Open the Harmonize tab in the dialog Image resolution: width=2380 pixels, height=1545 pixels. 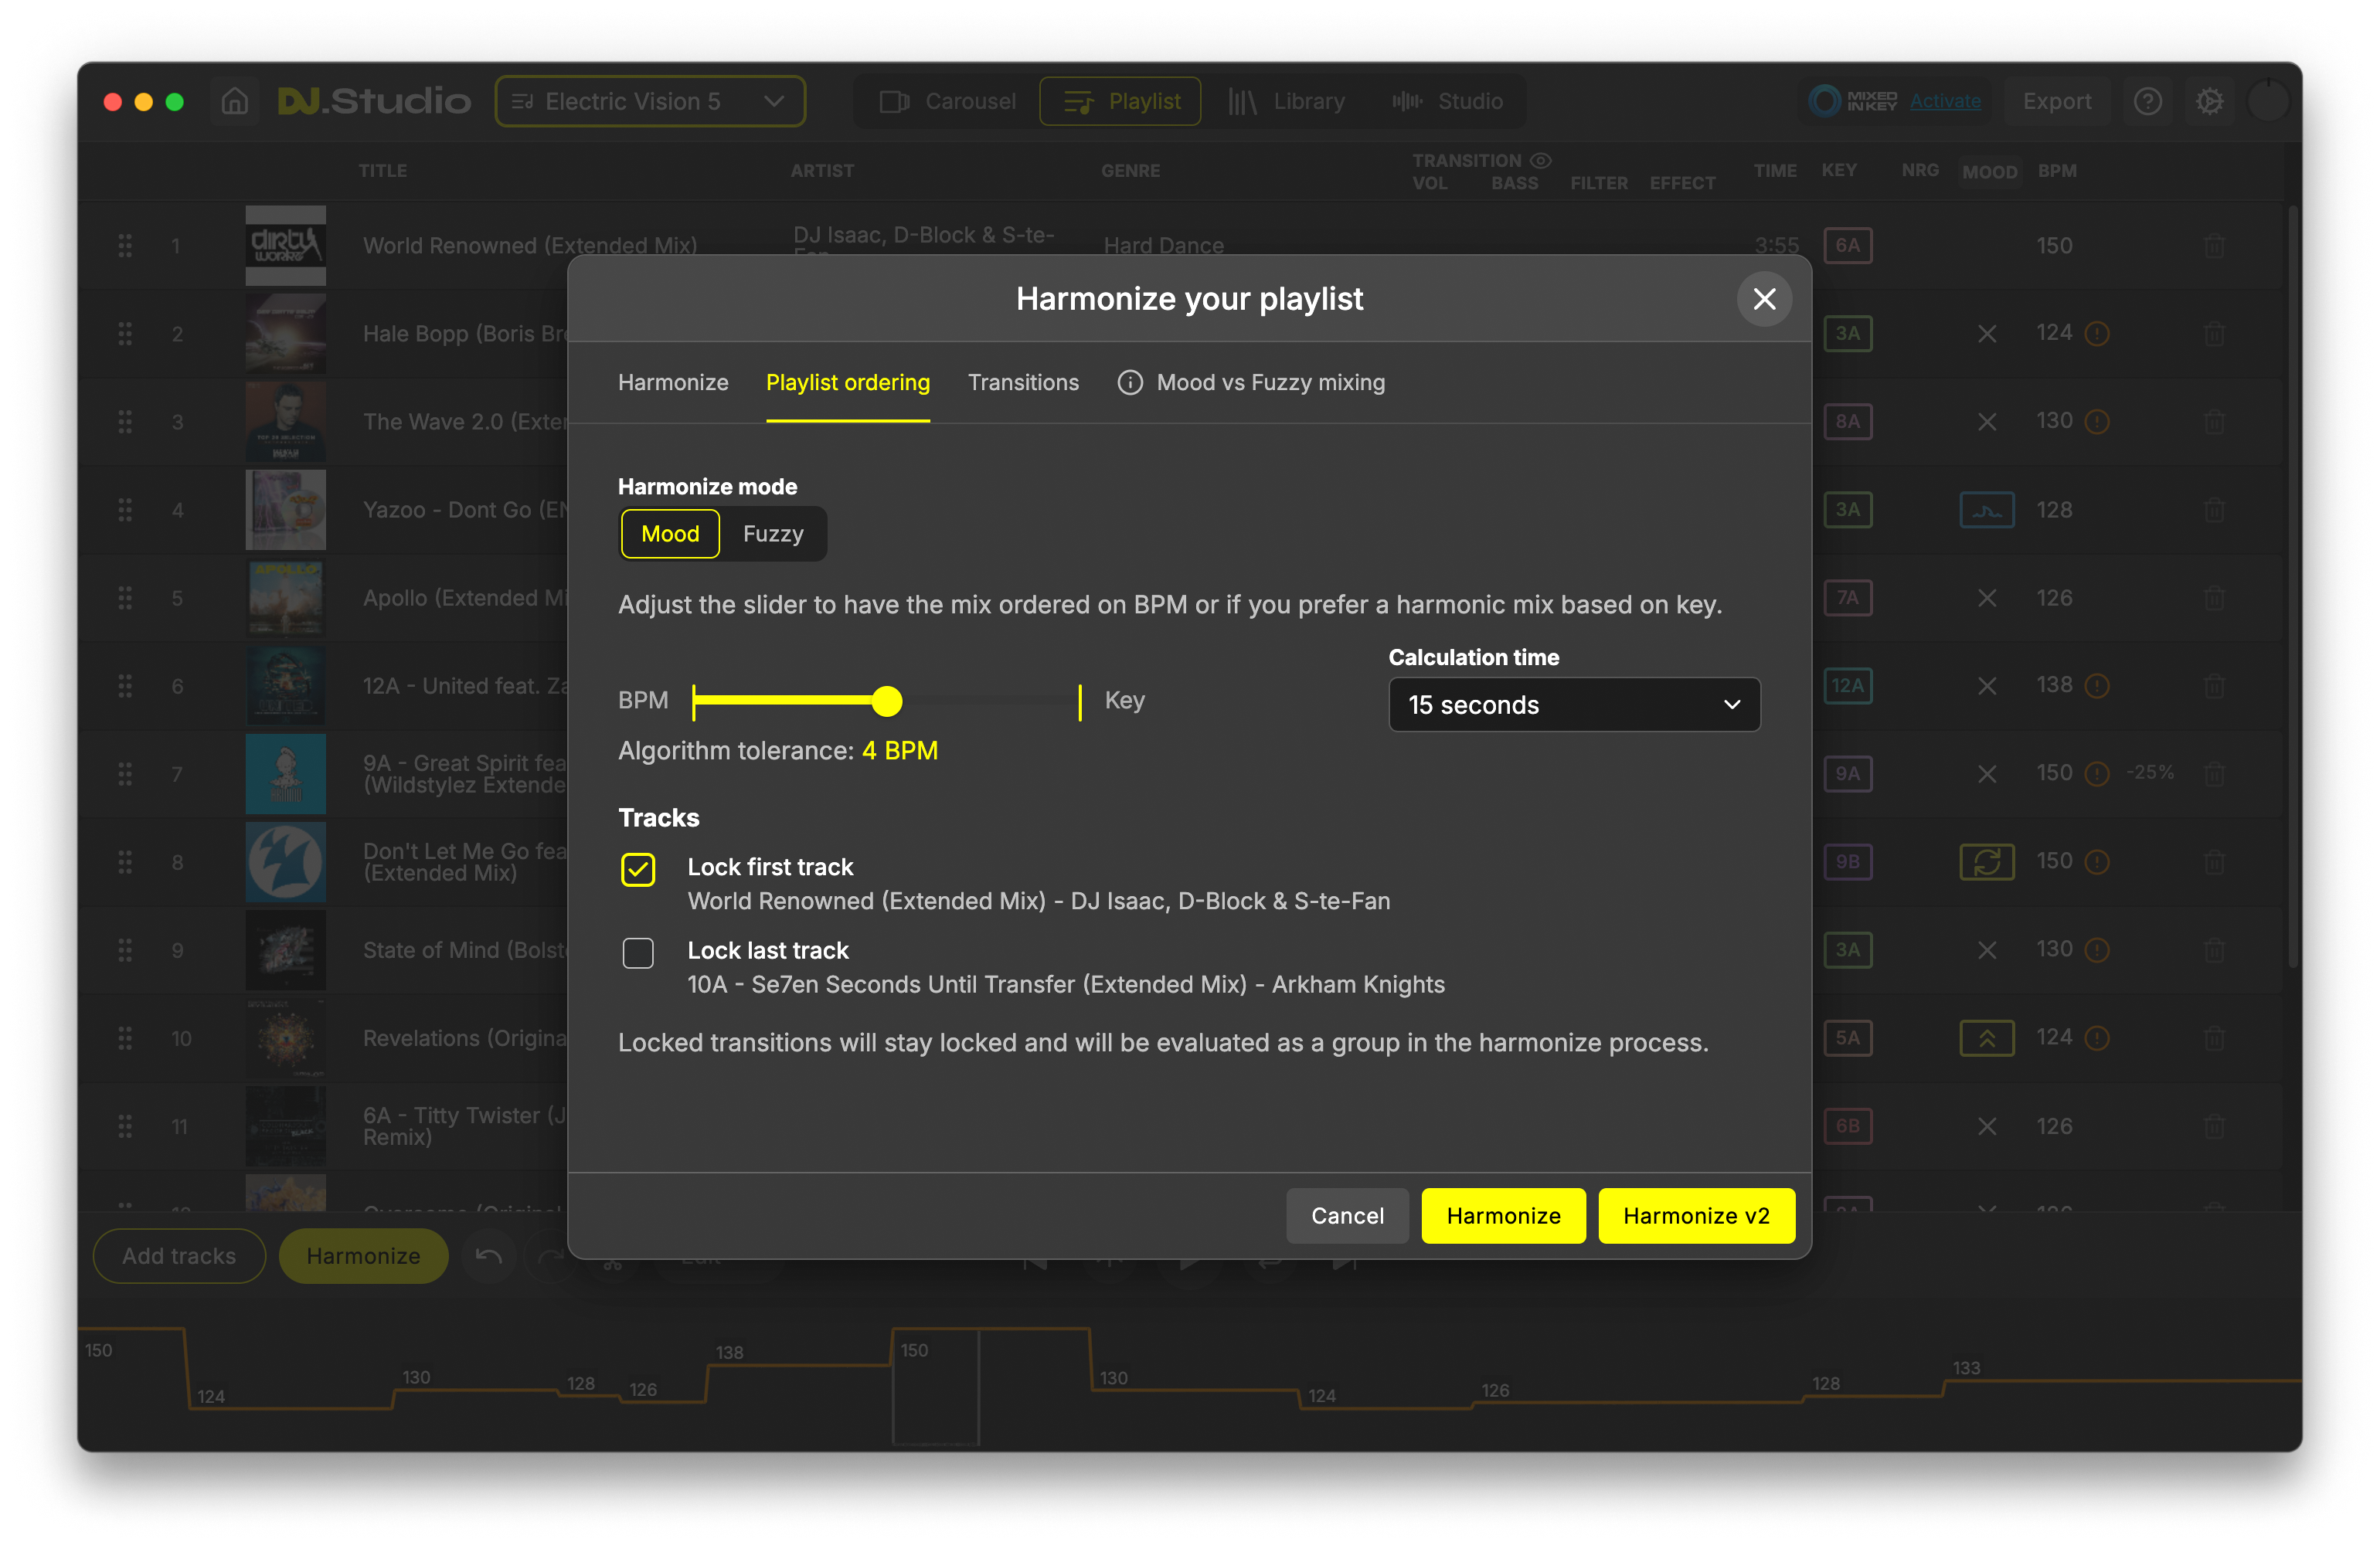point(673,383)
